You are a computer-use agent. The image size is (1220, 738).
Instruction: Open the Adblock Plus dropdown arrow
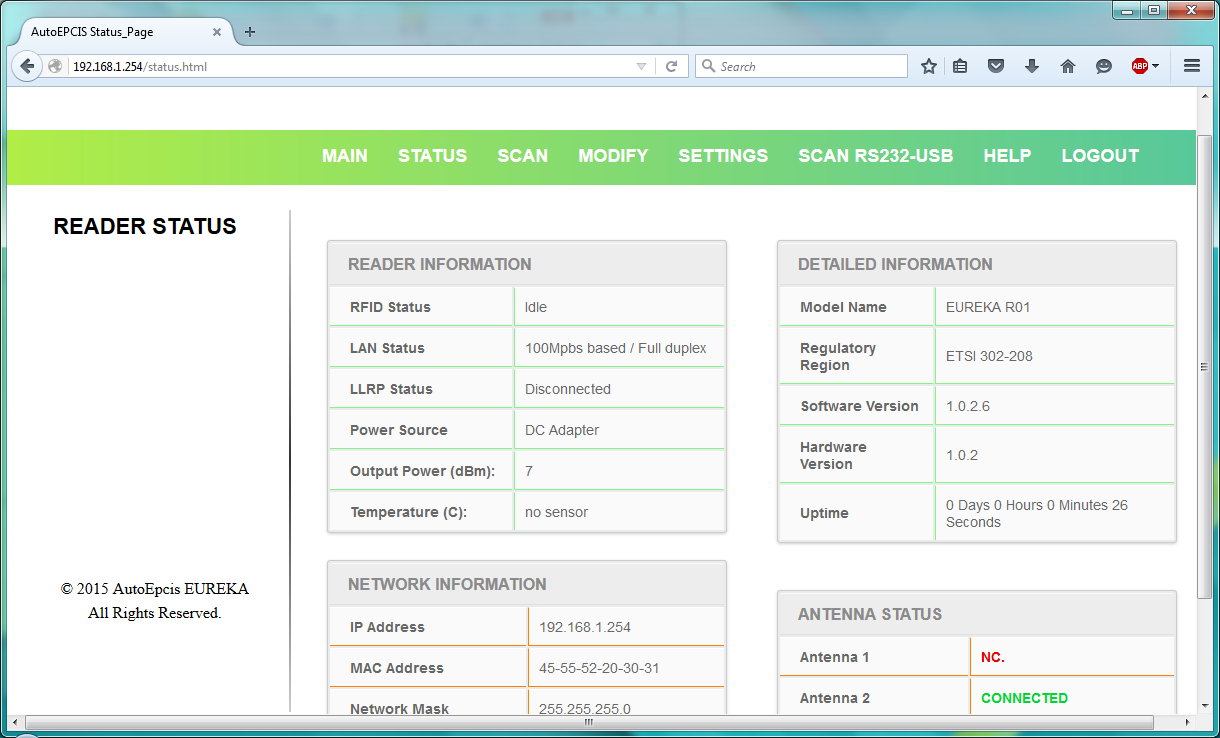[x=1156, y=66]
